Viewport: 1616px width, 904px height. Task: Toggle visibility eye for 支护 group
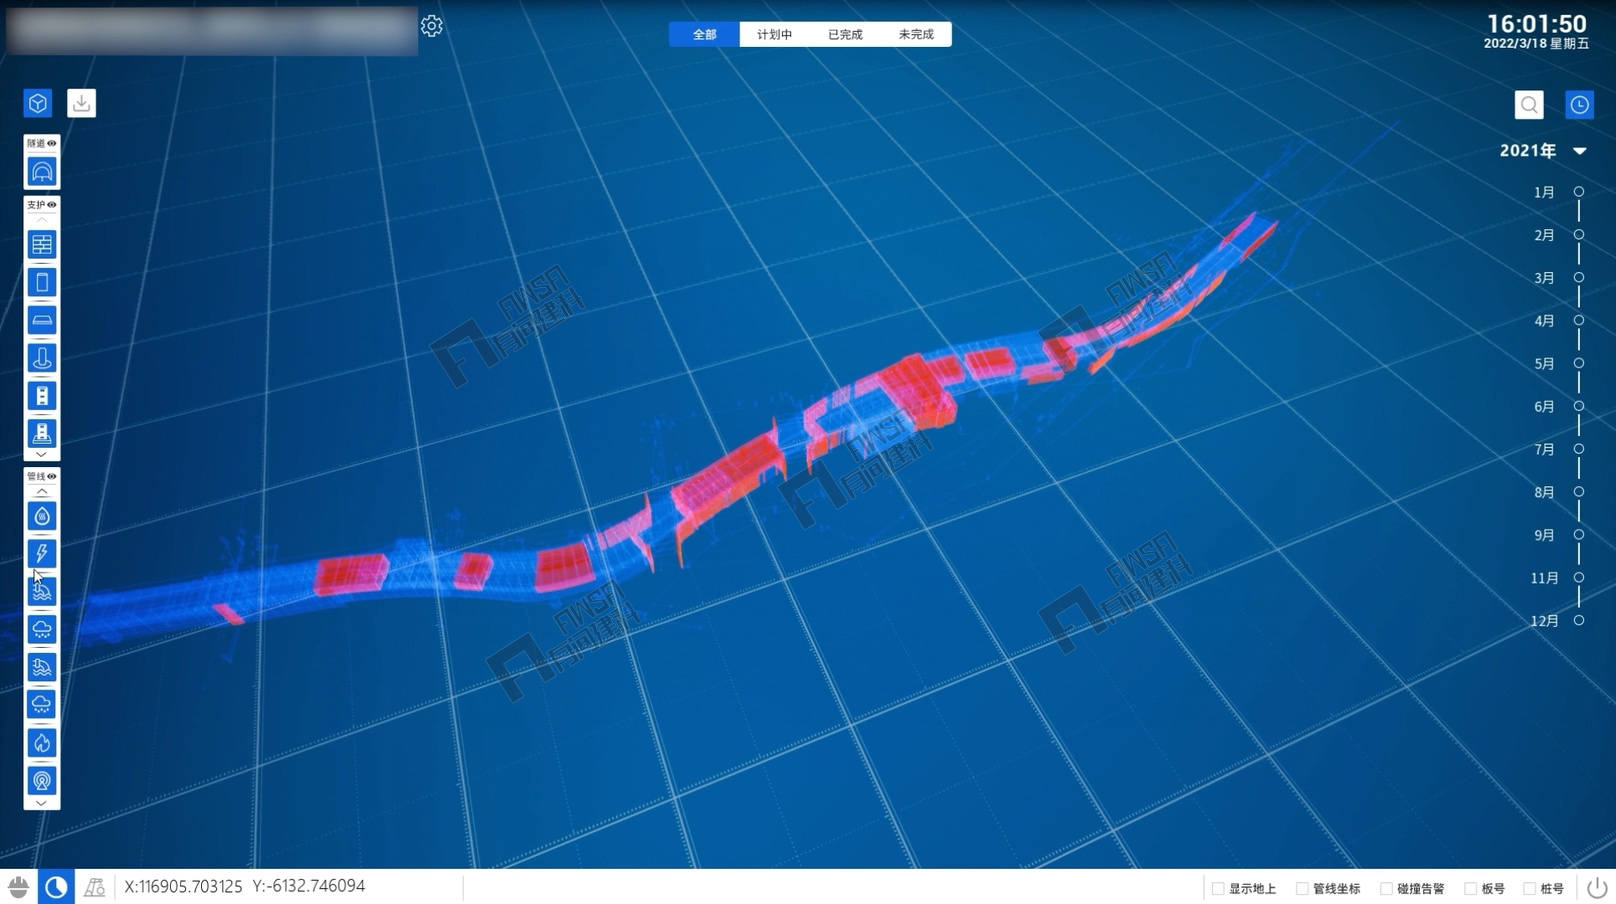(52, 205)
